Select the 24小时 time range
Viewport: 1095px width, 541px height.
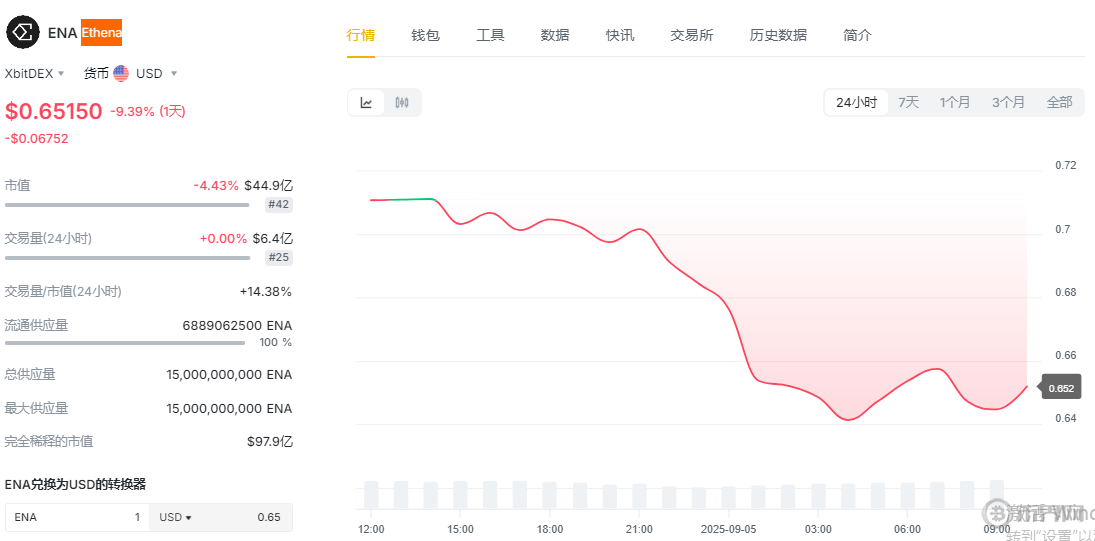click(856, 103)
